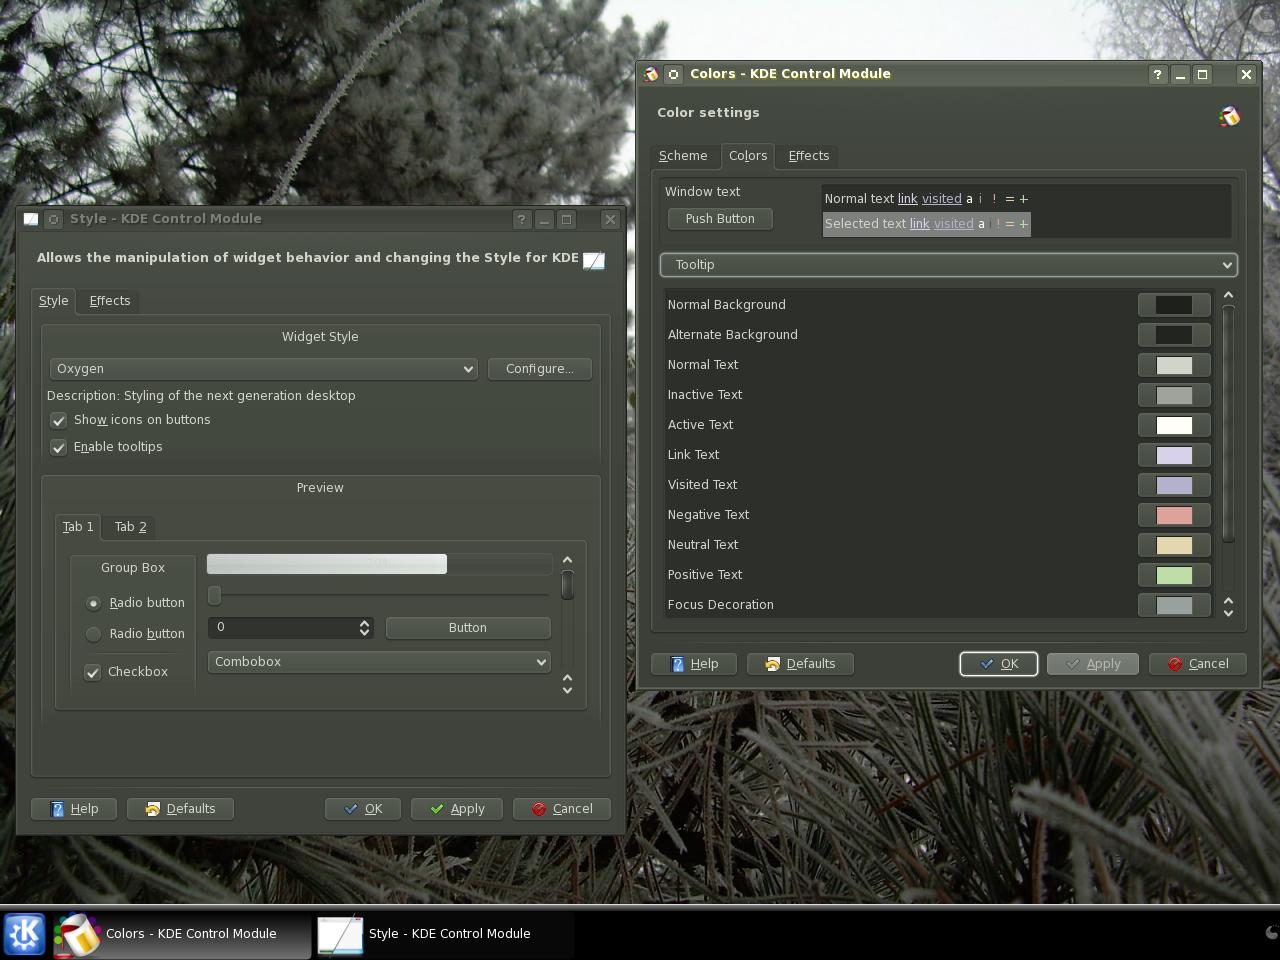Click the Style taskbar entry icon

tap(340, 934)
